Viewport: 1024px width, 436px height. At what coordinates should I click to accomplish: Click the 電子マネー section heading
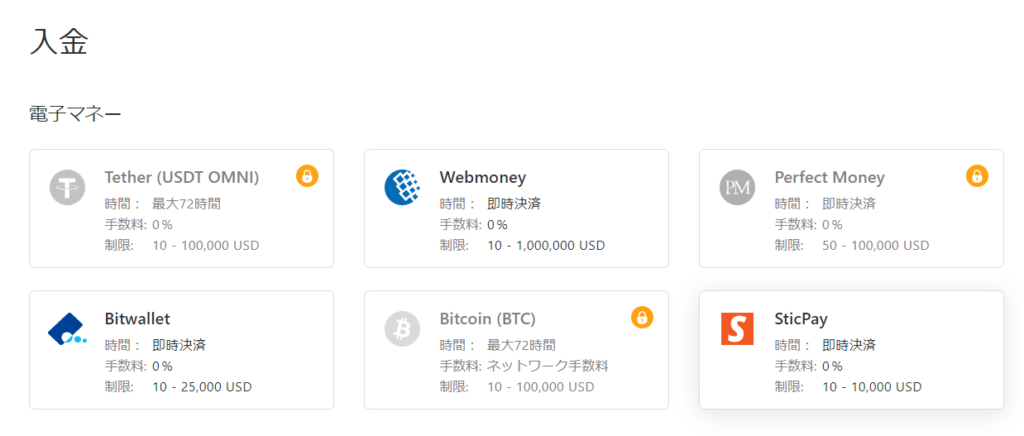click(x=75, y=115)
